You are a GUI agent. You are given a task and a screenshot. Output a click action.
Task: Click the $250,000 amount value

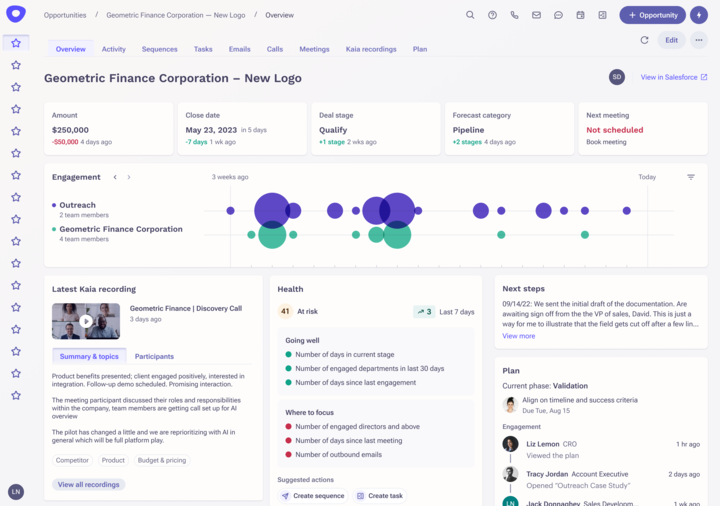click(70, 130)
